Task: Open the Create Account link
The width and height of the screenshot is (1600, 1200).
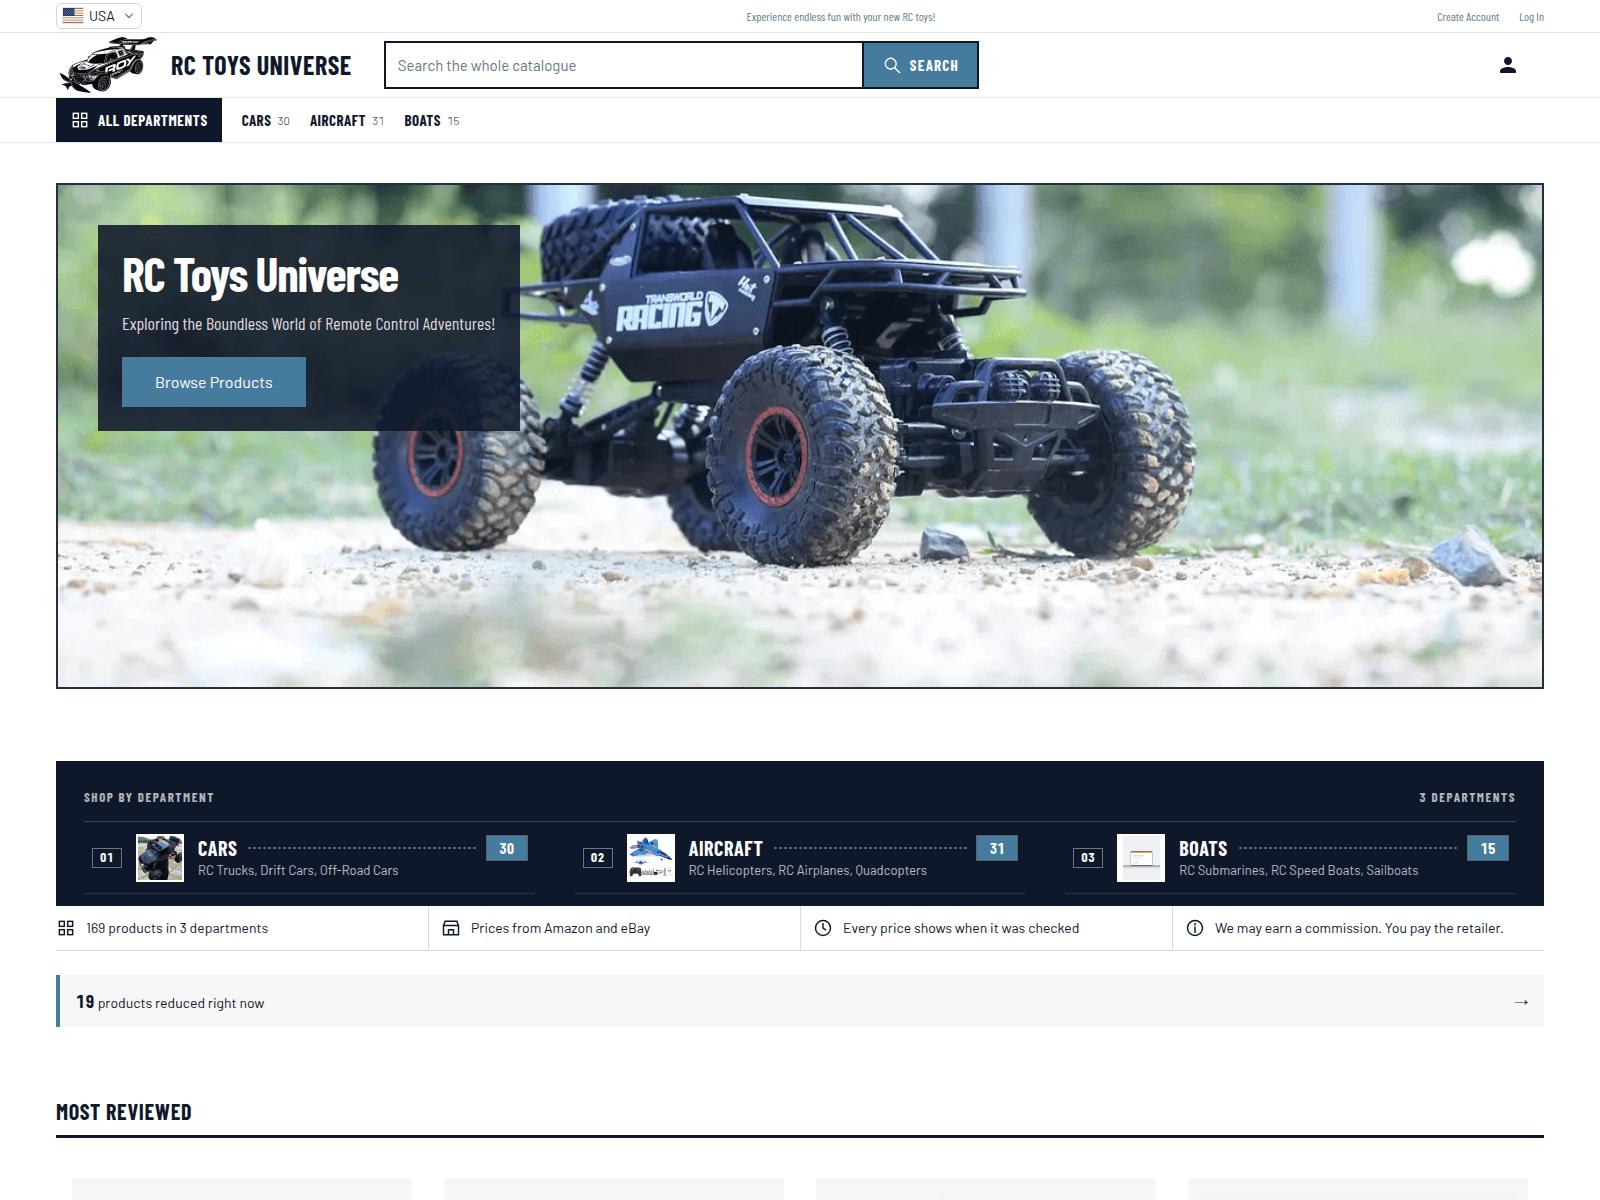Action: coord(1468,17)
